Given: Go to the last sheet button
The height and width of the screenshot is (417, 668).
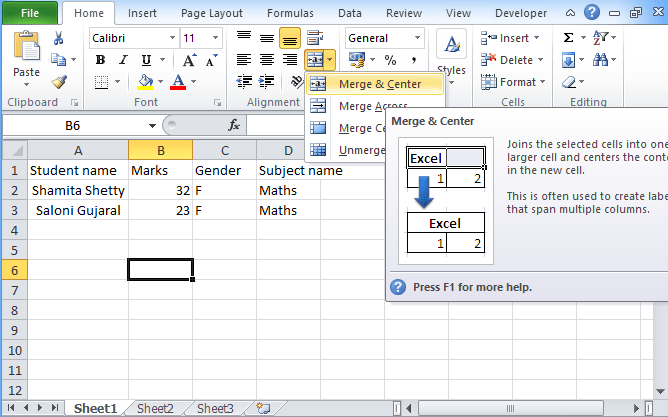Looking at the screenshot, I should (55, 408).
